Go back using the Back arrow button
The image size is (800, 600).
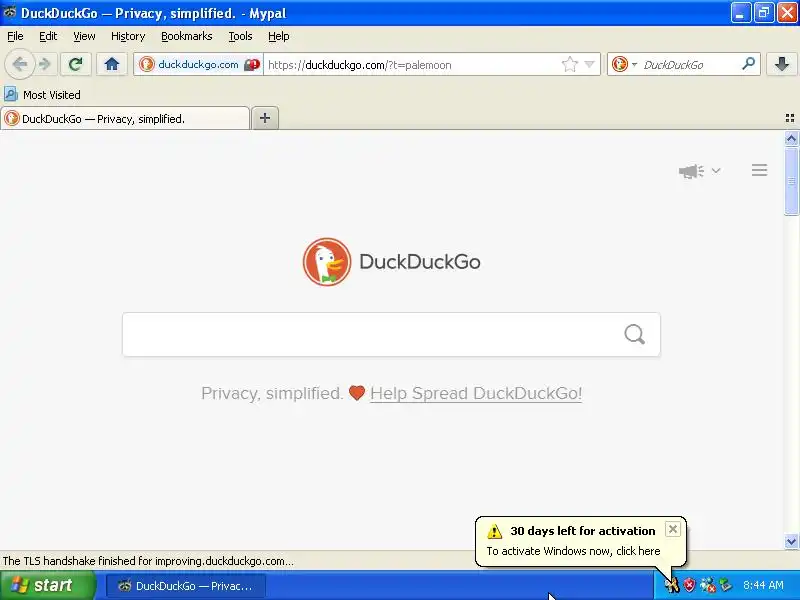pos(20,64)
